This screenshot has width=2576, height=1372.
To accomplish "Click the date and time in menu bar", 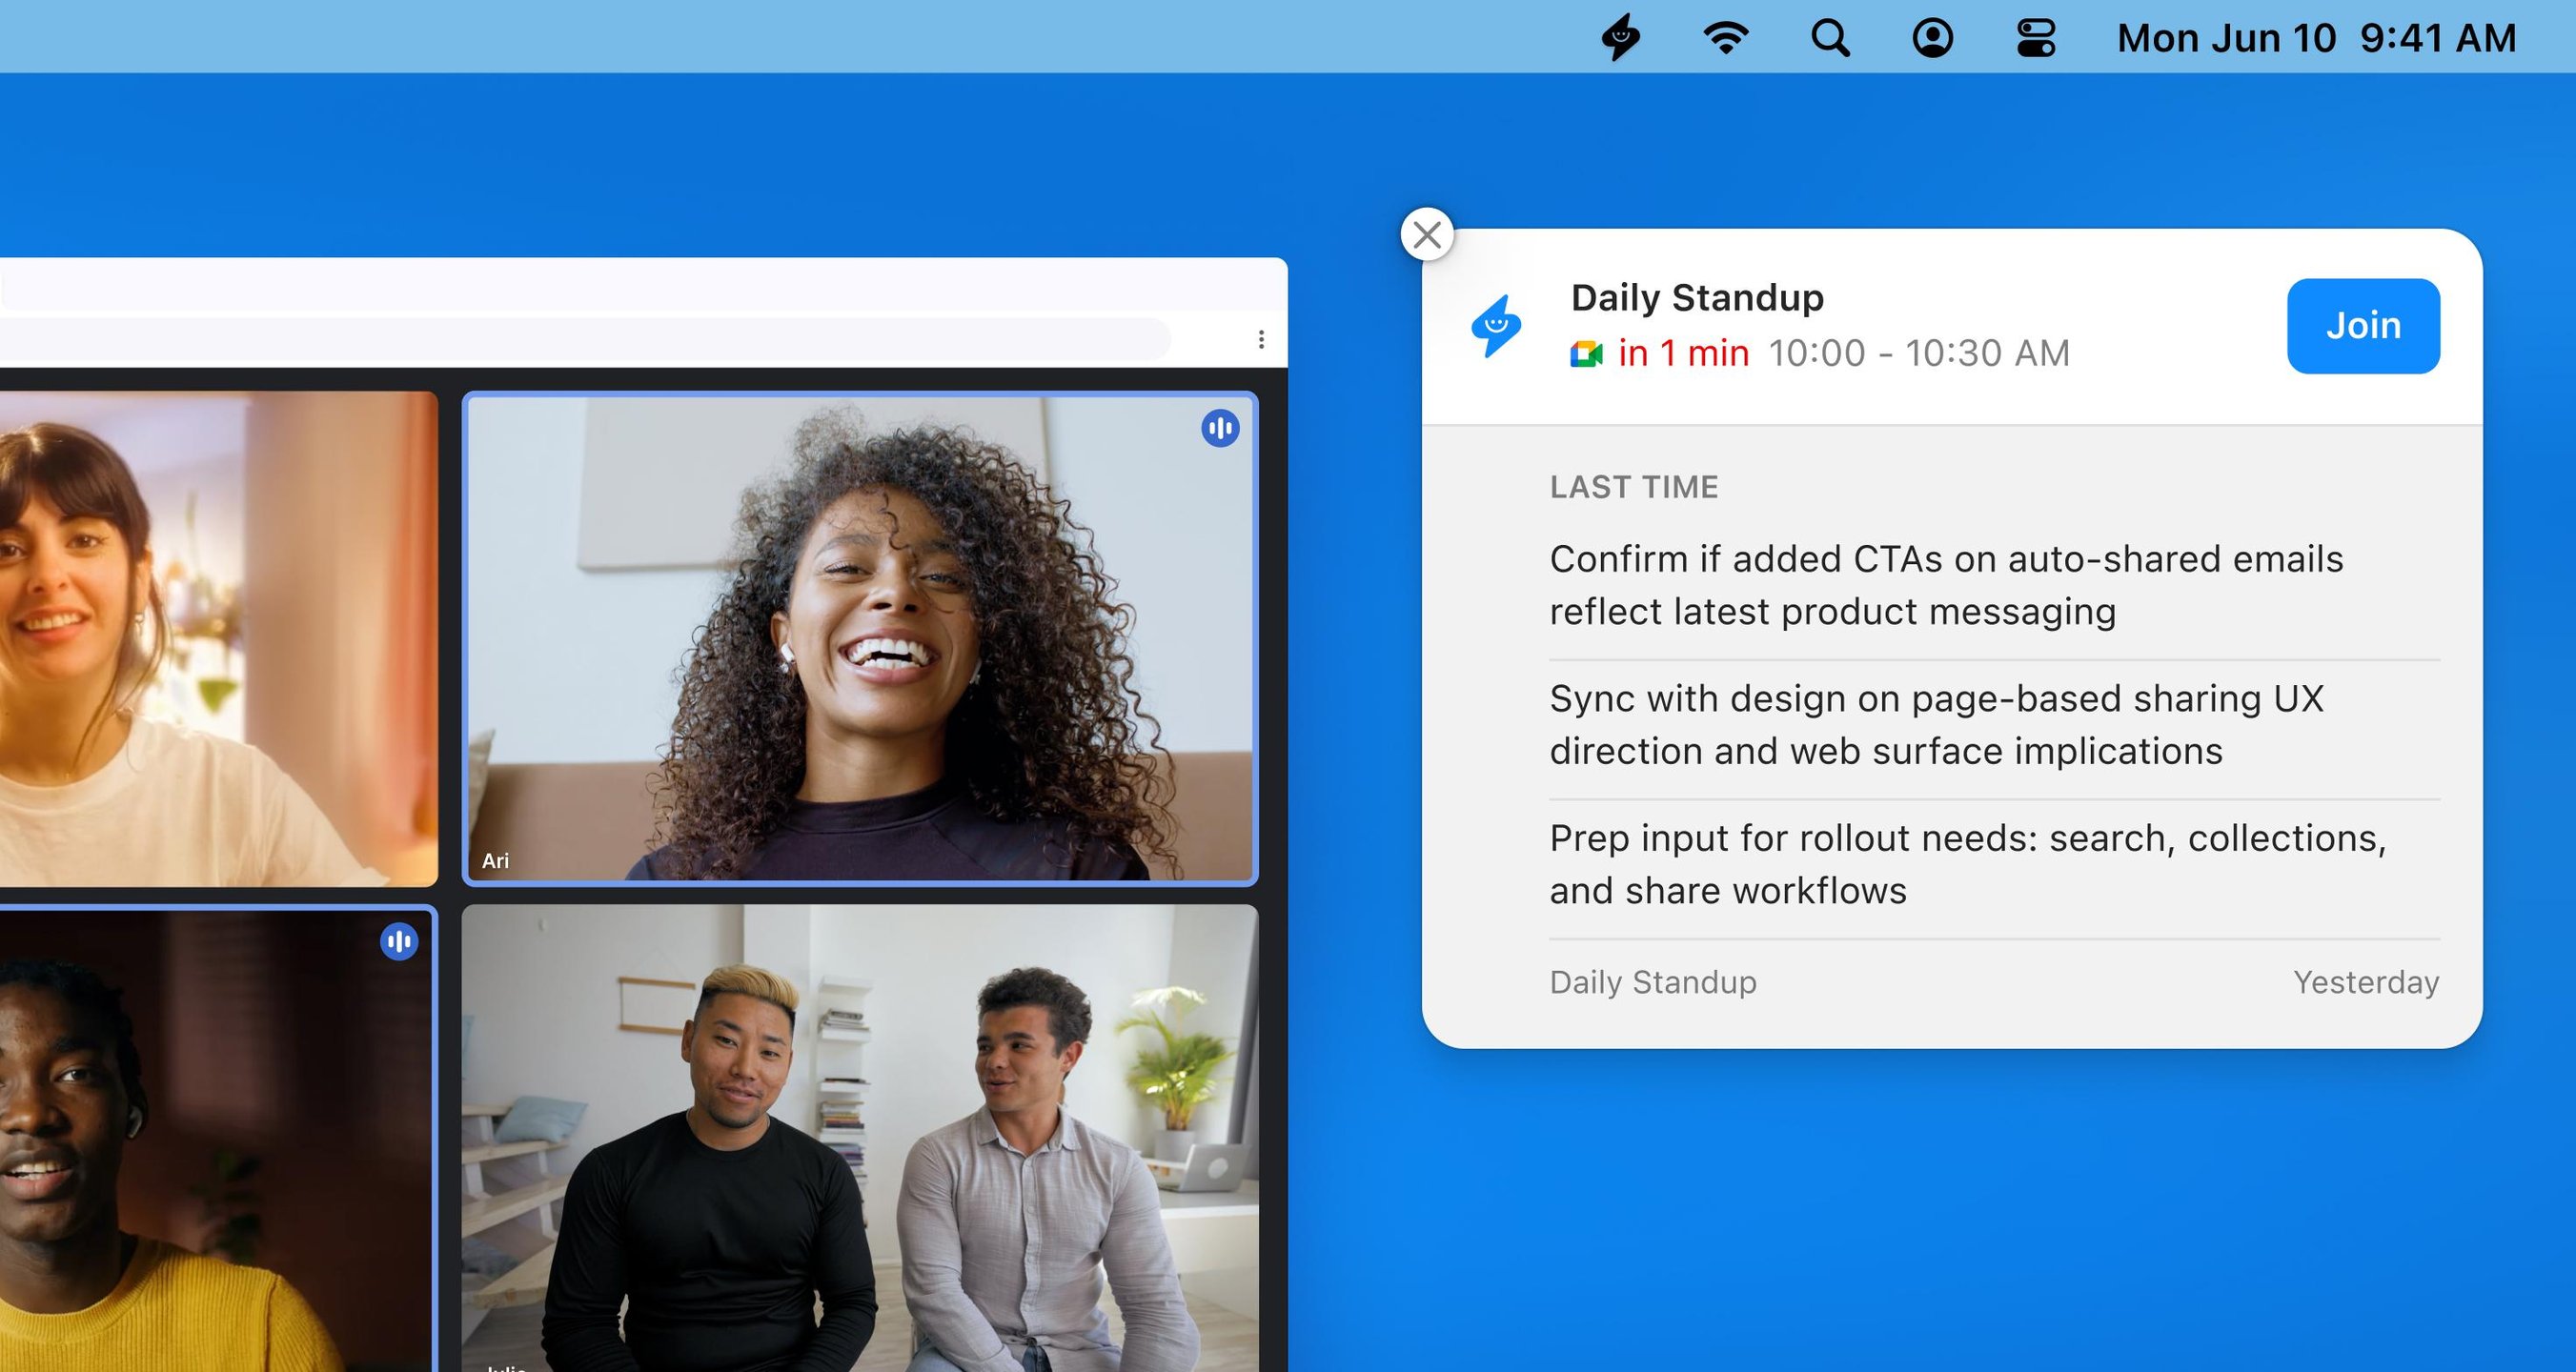I will (2316, 38).
